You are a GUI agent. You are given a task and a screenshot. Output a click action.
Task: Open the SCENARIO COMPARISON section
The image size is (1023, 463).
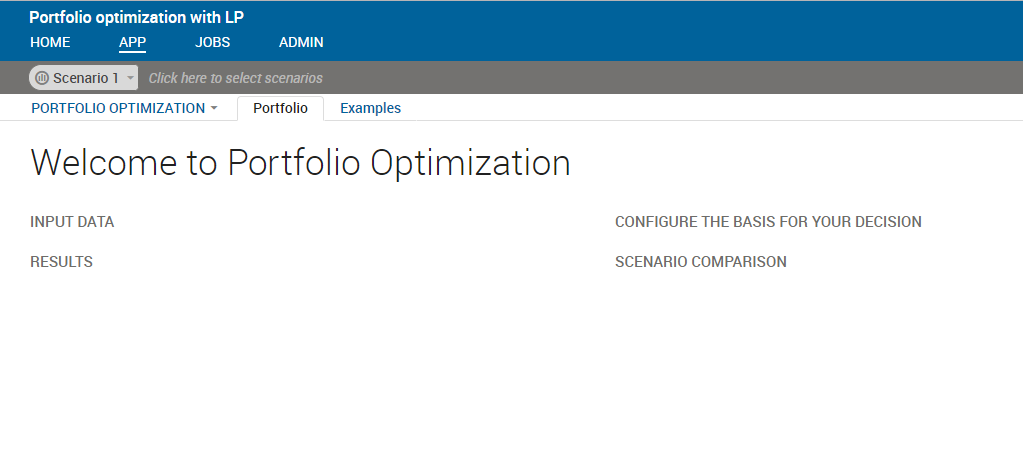tap(701, 261)
